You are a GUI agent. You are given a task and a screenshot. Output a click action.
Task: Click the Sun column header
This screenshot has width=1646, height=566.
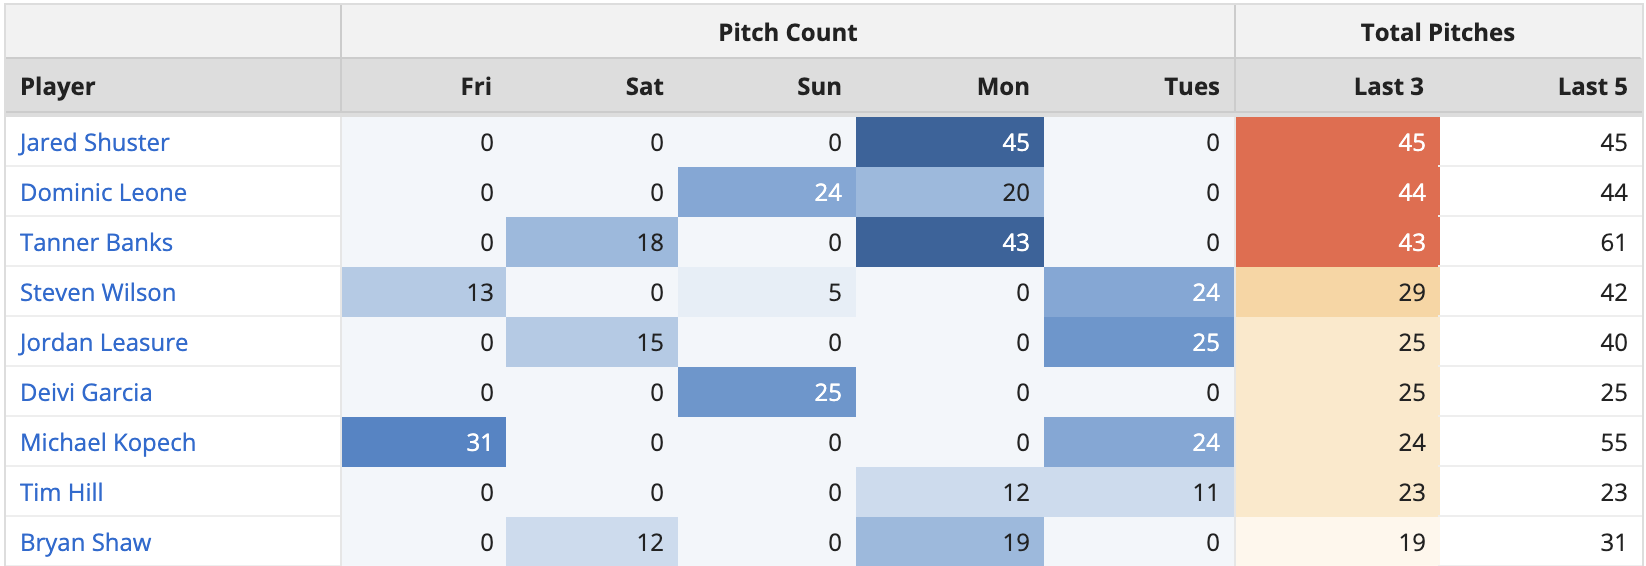pos(818,87)
